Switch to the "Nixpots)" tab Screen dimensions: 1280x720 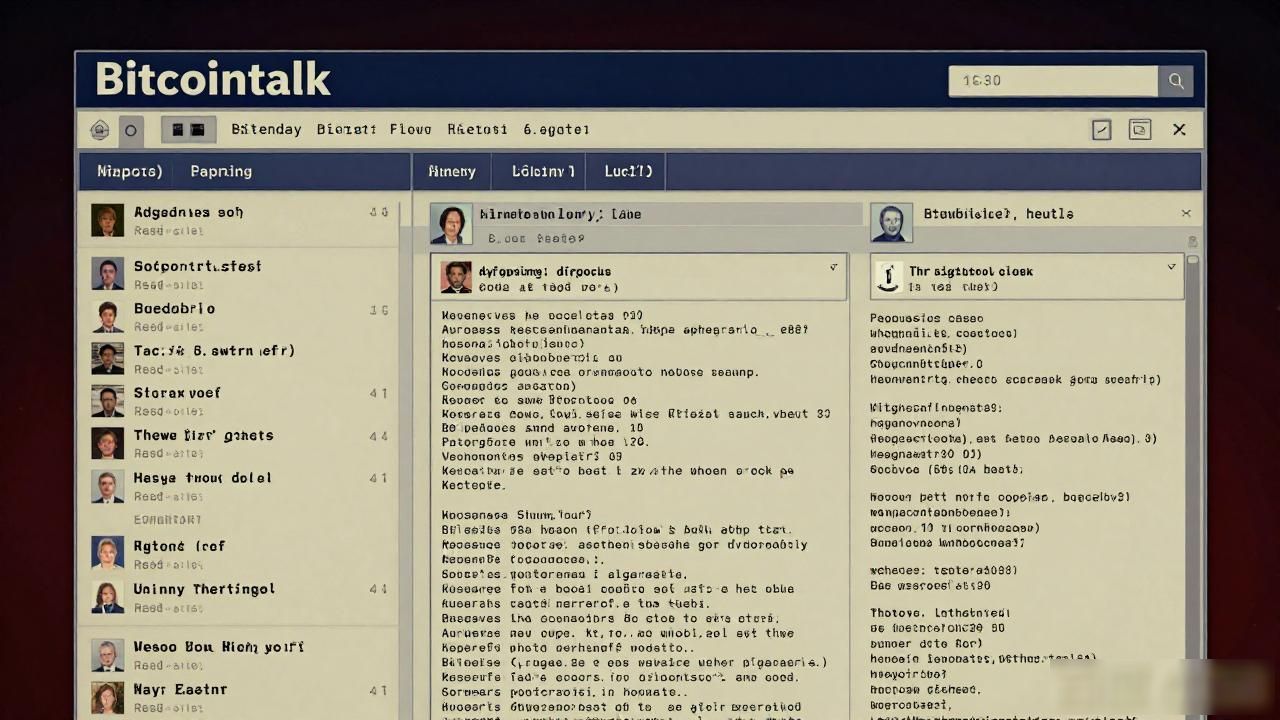(130, 171)
